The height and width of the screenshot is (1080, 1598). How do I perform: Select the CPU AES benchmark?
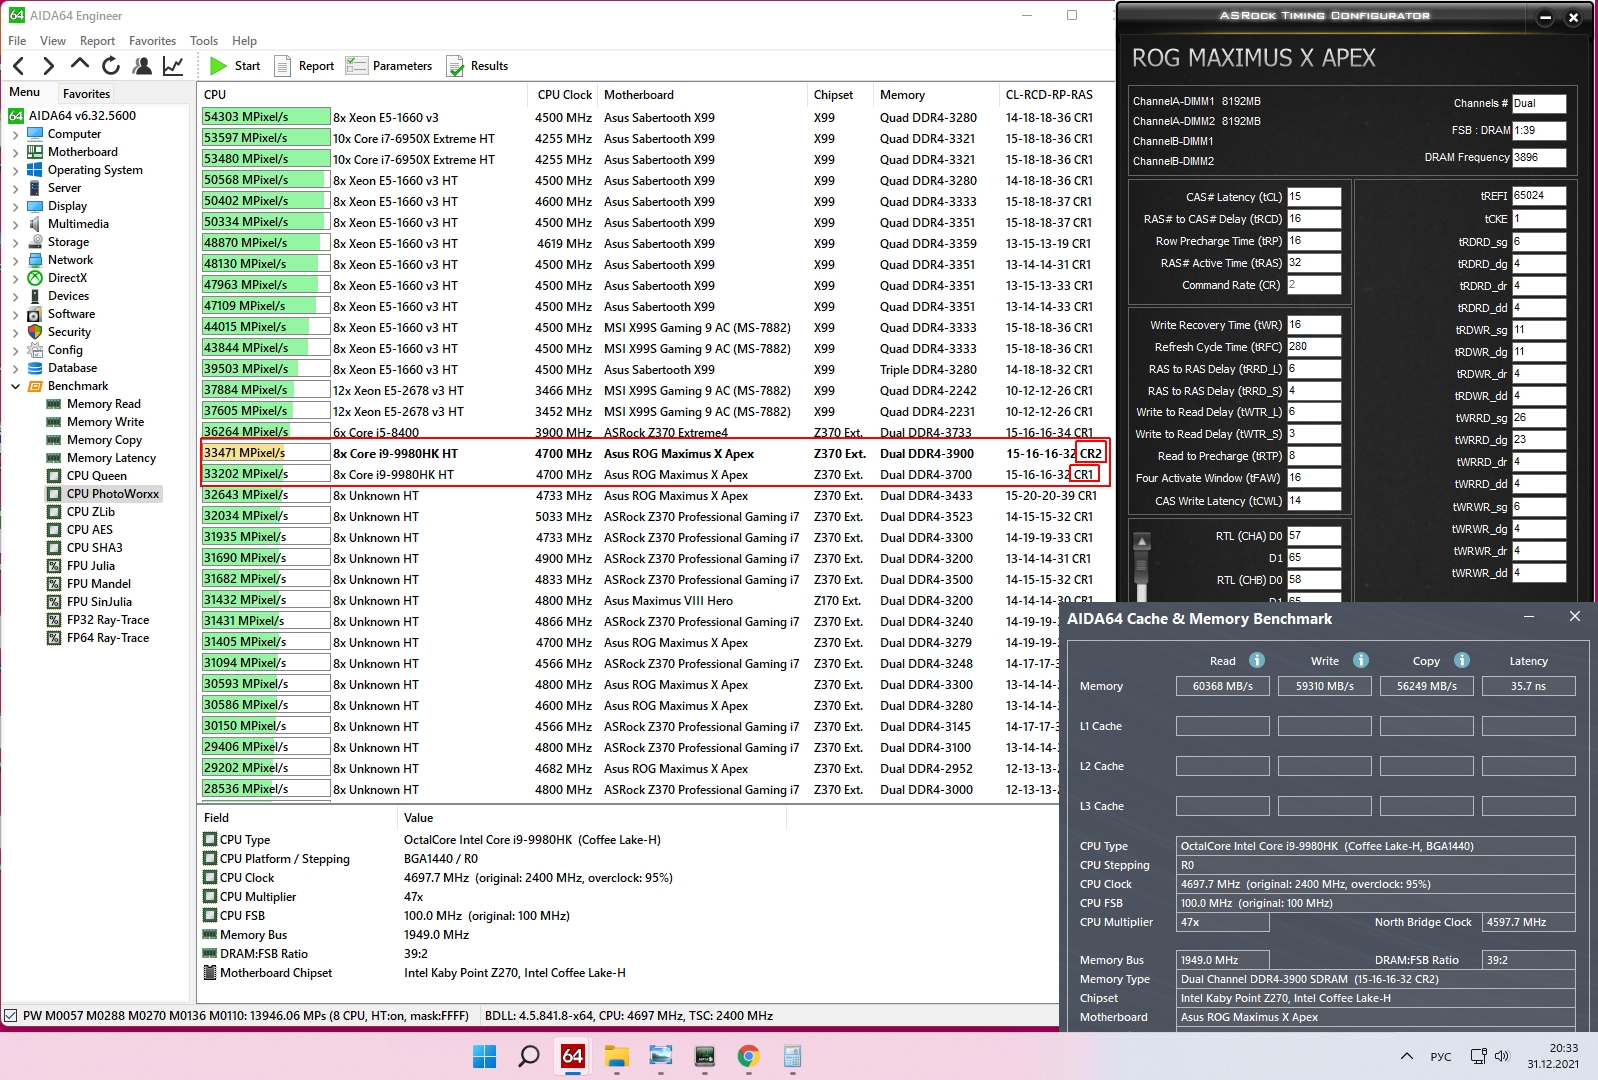click(x=89, y=530)
